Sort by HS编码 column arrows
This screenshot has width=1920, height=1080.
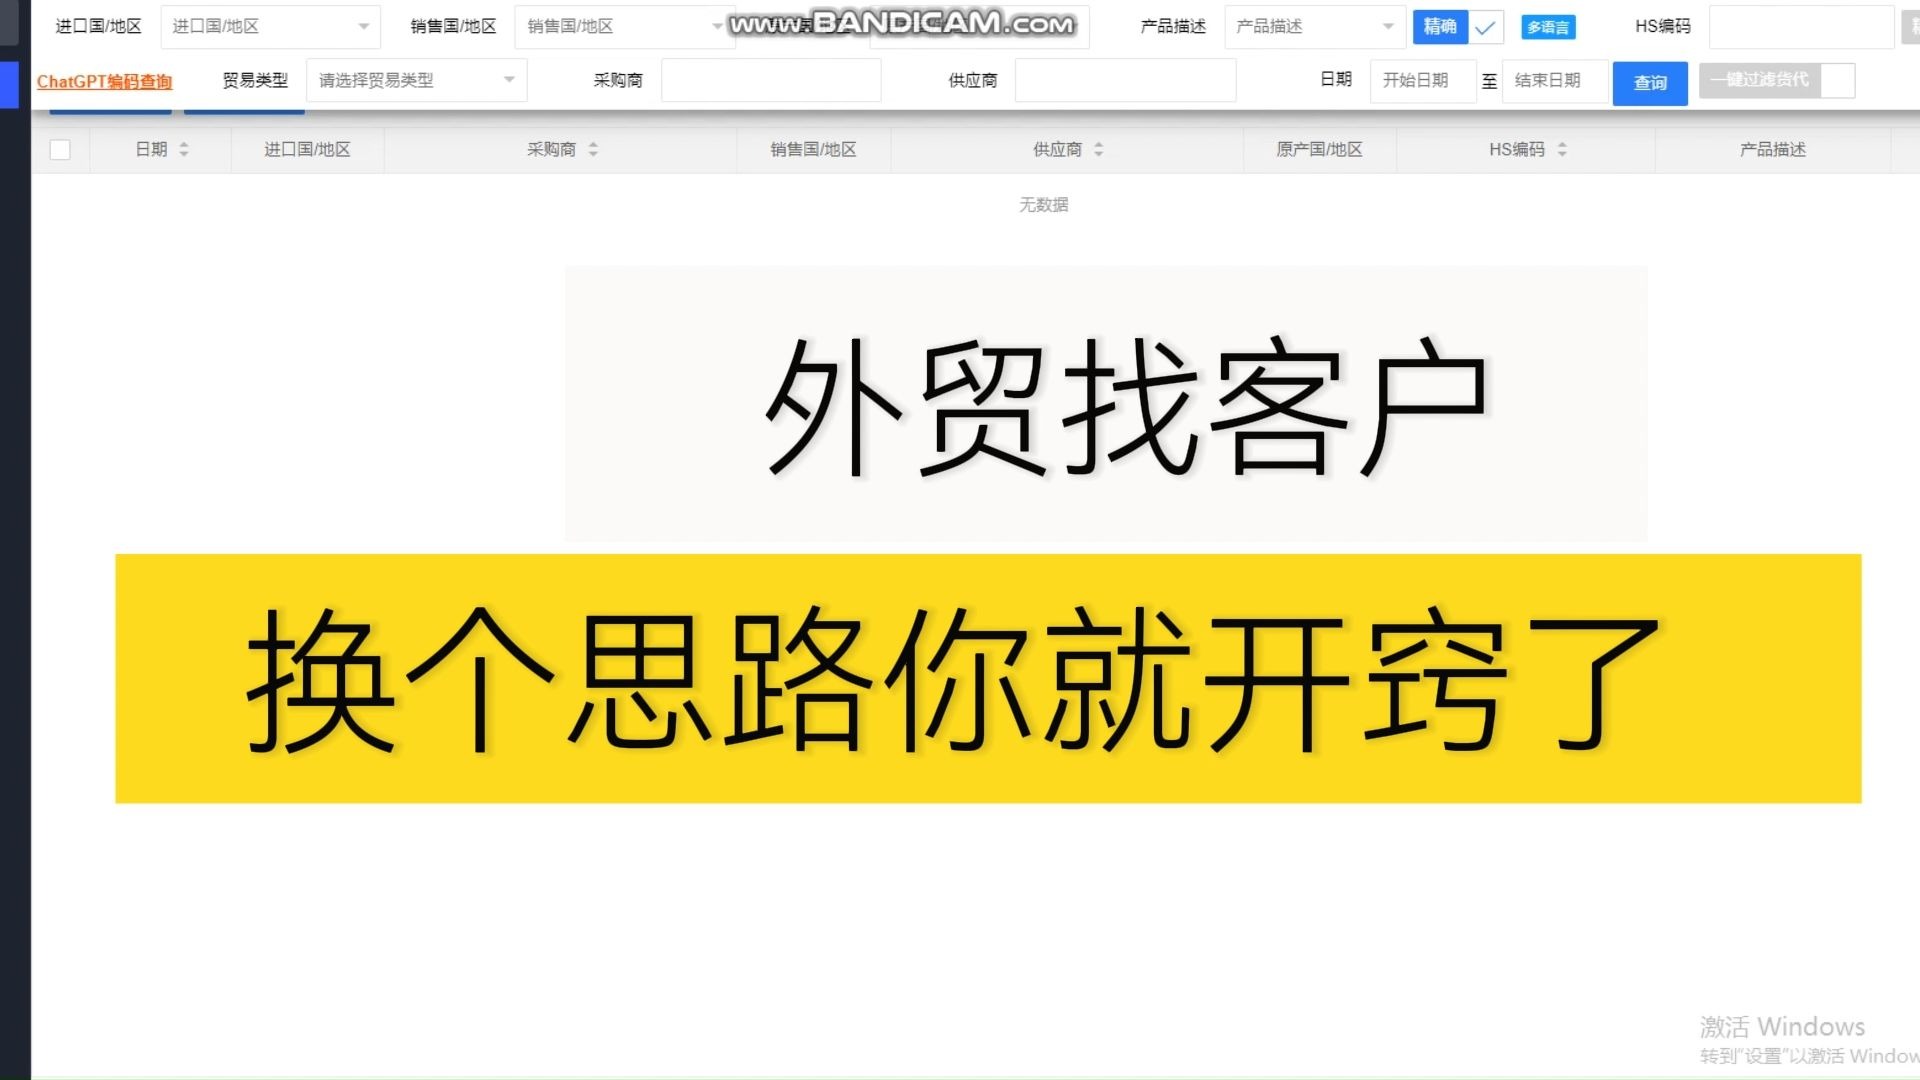pos(1562,150)
